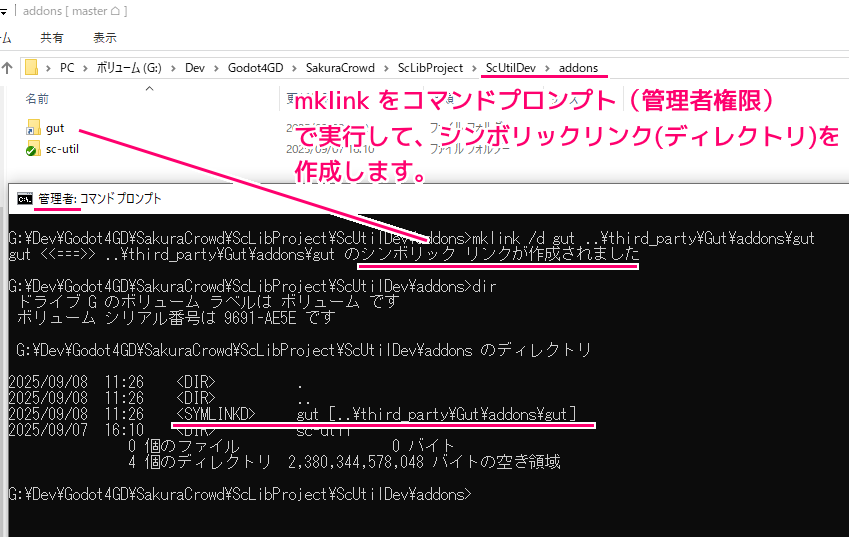This screenshot has height=537, width=849.
Task: Expand the chevron after ScUtilDev
Action: [547, 68]
